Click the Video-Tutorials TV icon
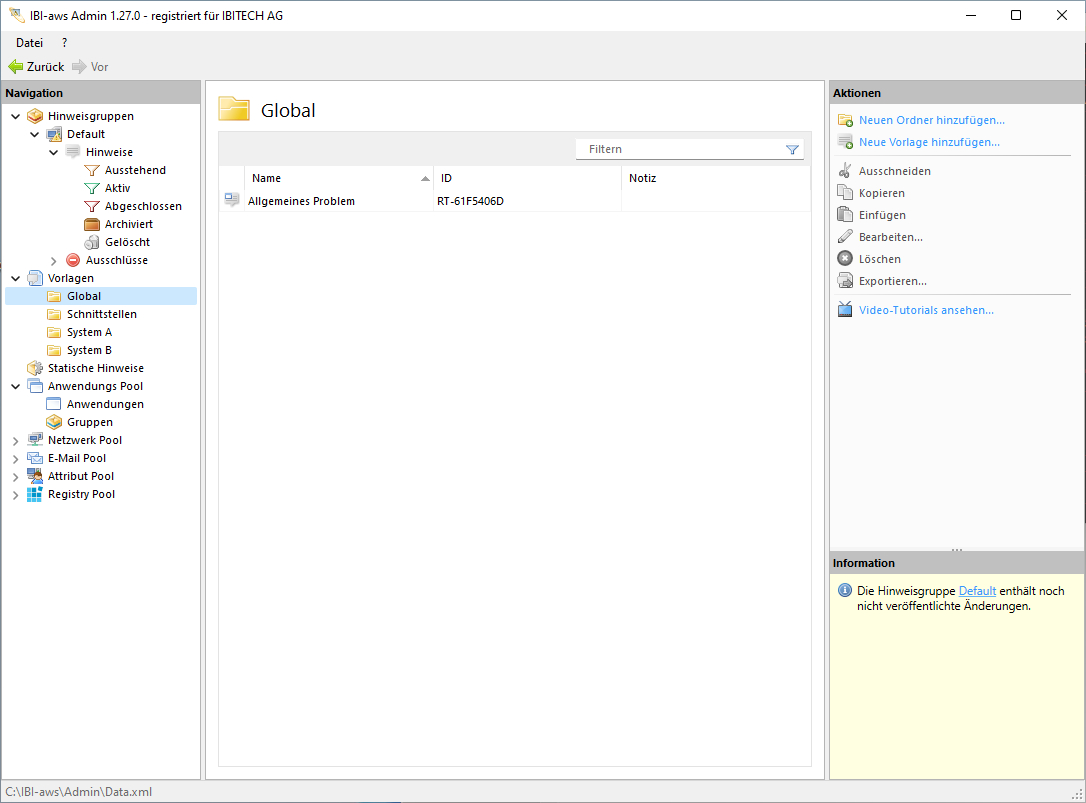This screenshot has width=1086, height=803. point(845,310)
